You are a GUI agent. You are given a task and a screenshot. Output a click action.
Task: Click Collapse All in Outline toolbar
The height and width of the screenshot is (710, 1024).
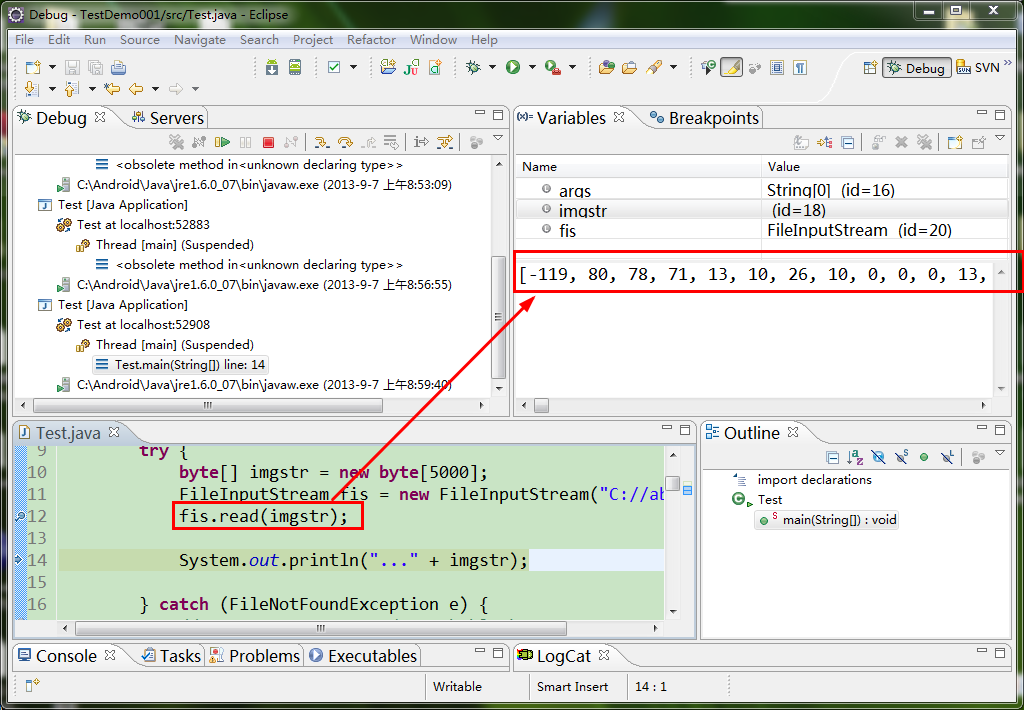click(832, 457)
